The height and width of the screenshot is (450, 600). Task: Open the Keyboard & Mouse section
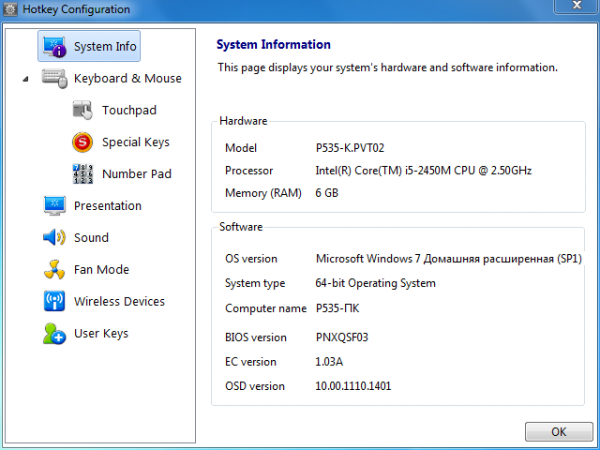pyautogui.click(x=128, y=78)
